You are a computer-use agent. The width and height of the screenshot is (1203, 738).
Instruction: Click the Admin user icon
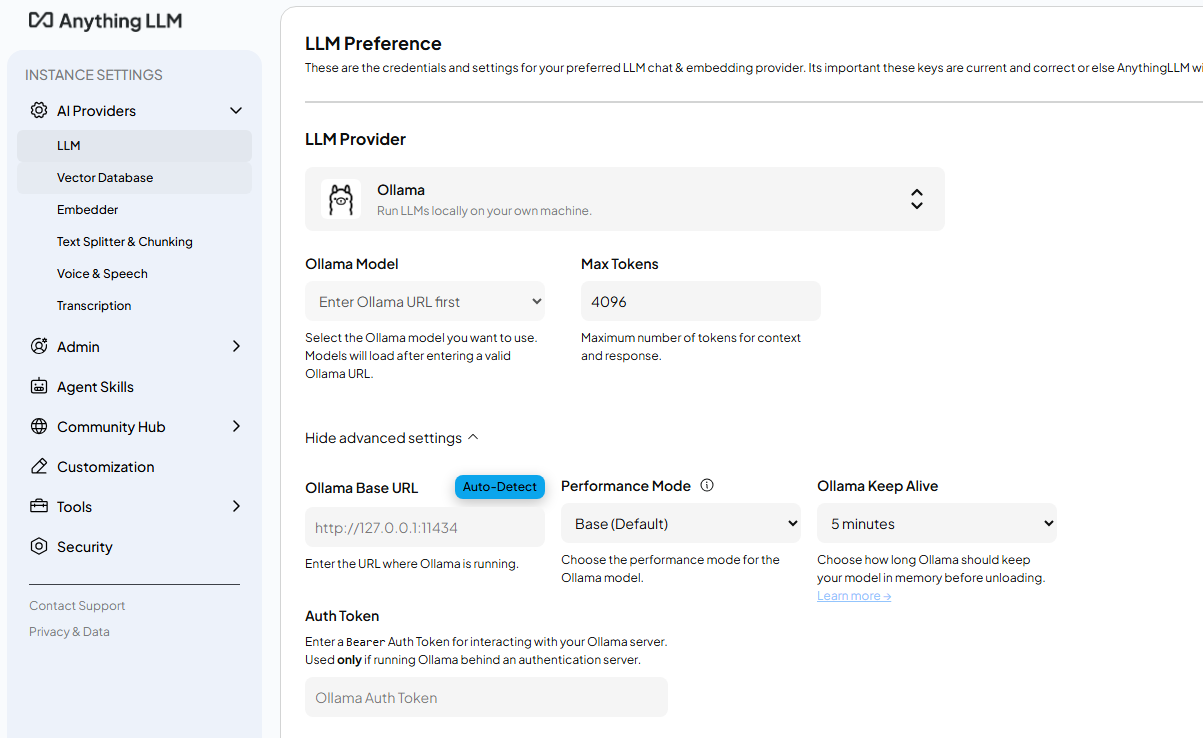coord(39,346)
